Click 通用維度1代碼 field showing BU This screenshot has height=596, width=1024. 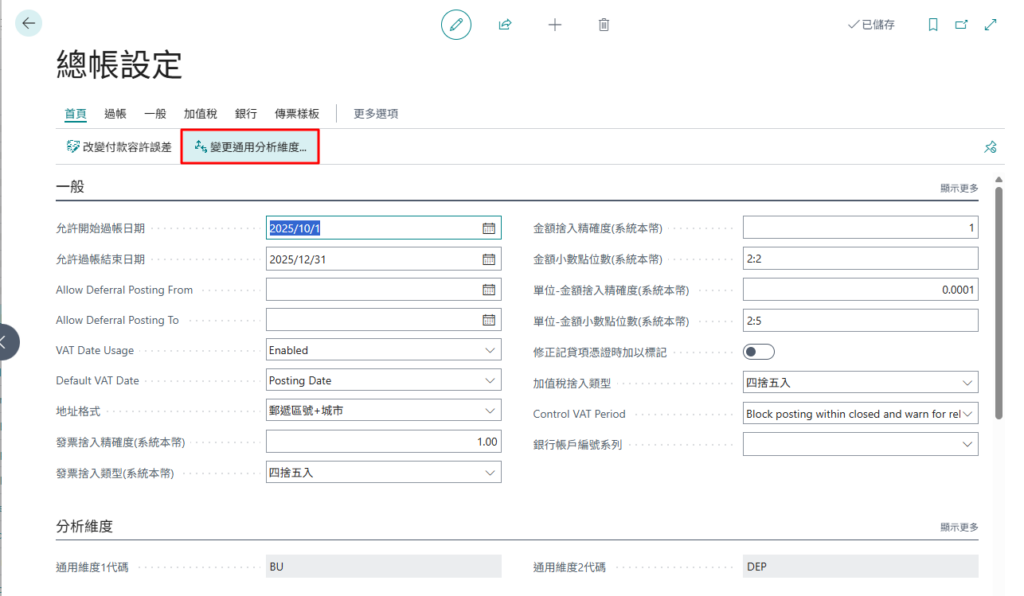383,567
